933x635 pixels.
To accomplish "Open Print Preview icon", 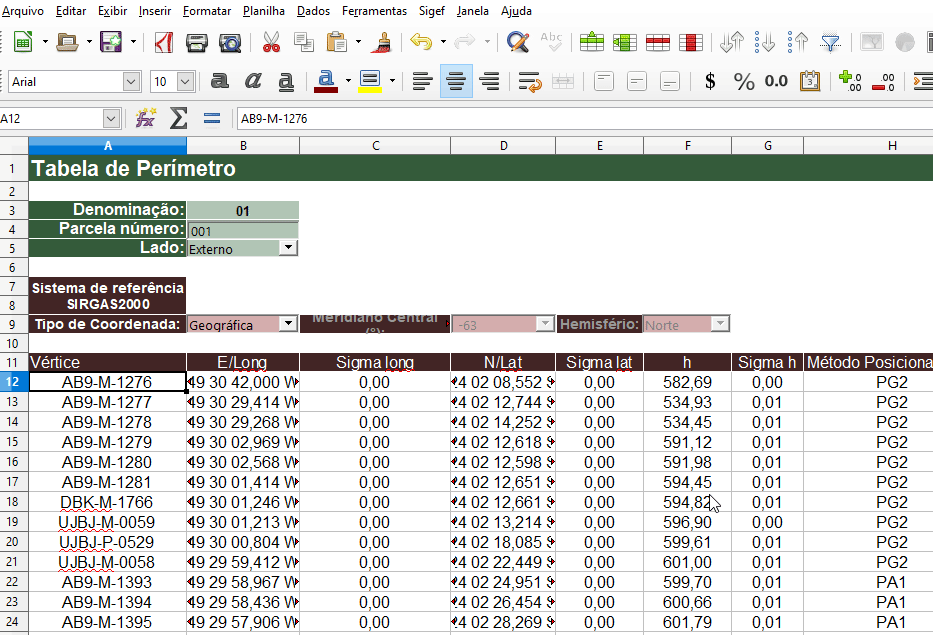I will pos(230,42).
